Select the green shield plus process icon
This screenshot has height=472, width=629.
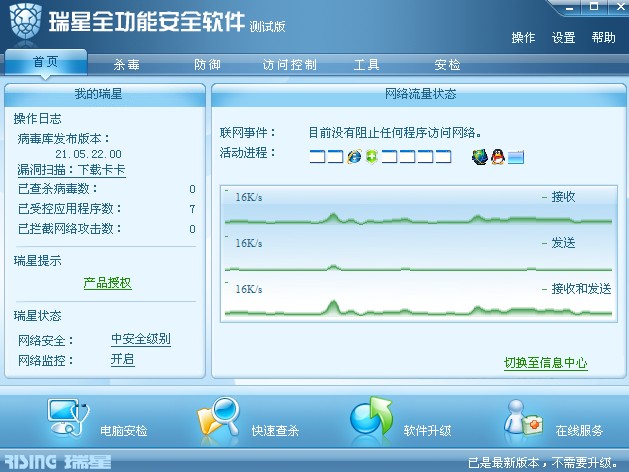pyautogui.click(x=372, y=156)
